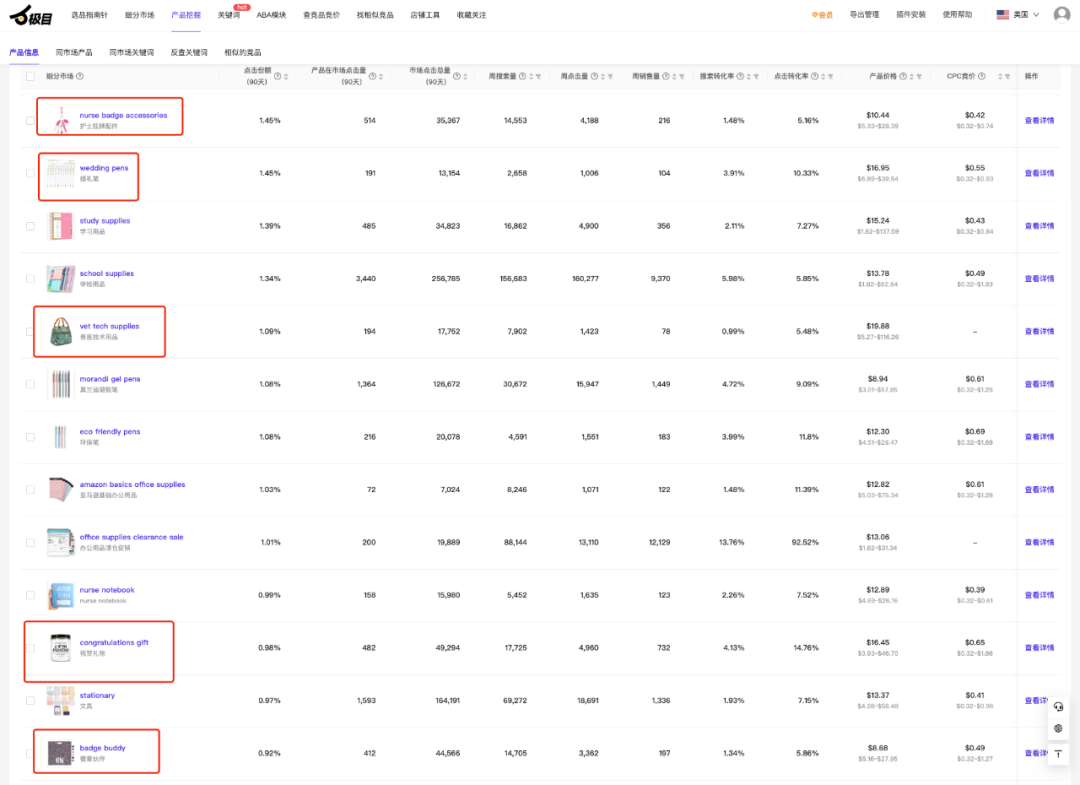This screenshot has height=785, width=1080.
Task: Sort by 周销售量 column arrows
Action: tap(674, 76)
